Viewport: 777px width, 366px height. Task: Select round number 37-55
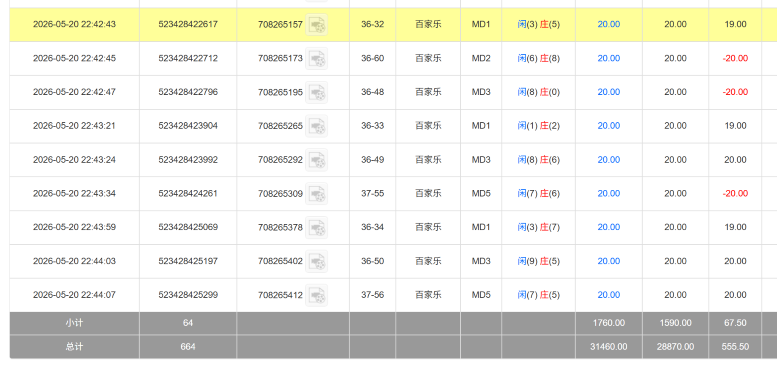point(373,194)
